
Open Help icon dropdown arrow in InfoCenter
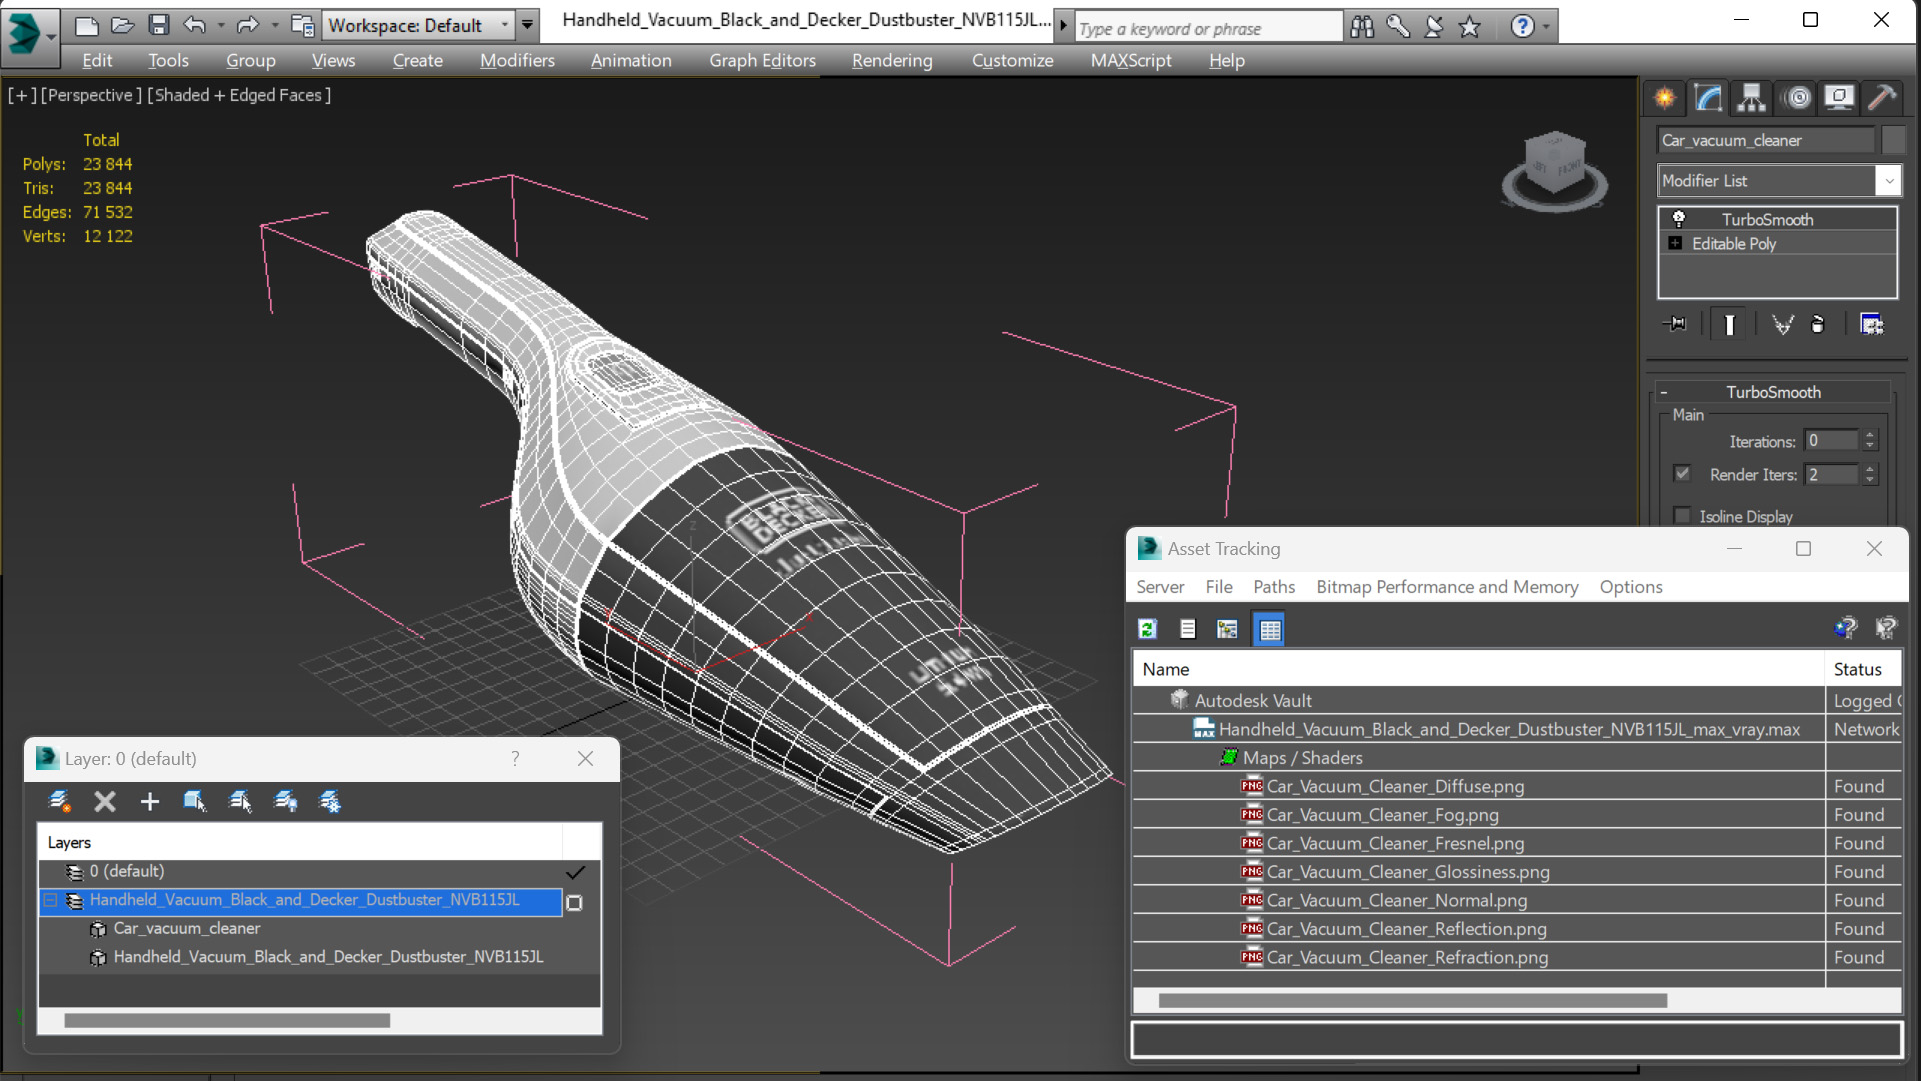point(1546,27)
